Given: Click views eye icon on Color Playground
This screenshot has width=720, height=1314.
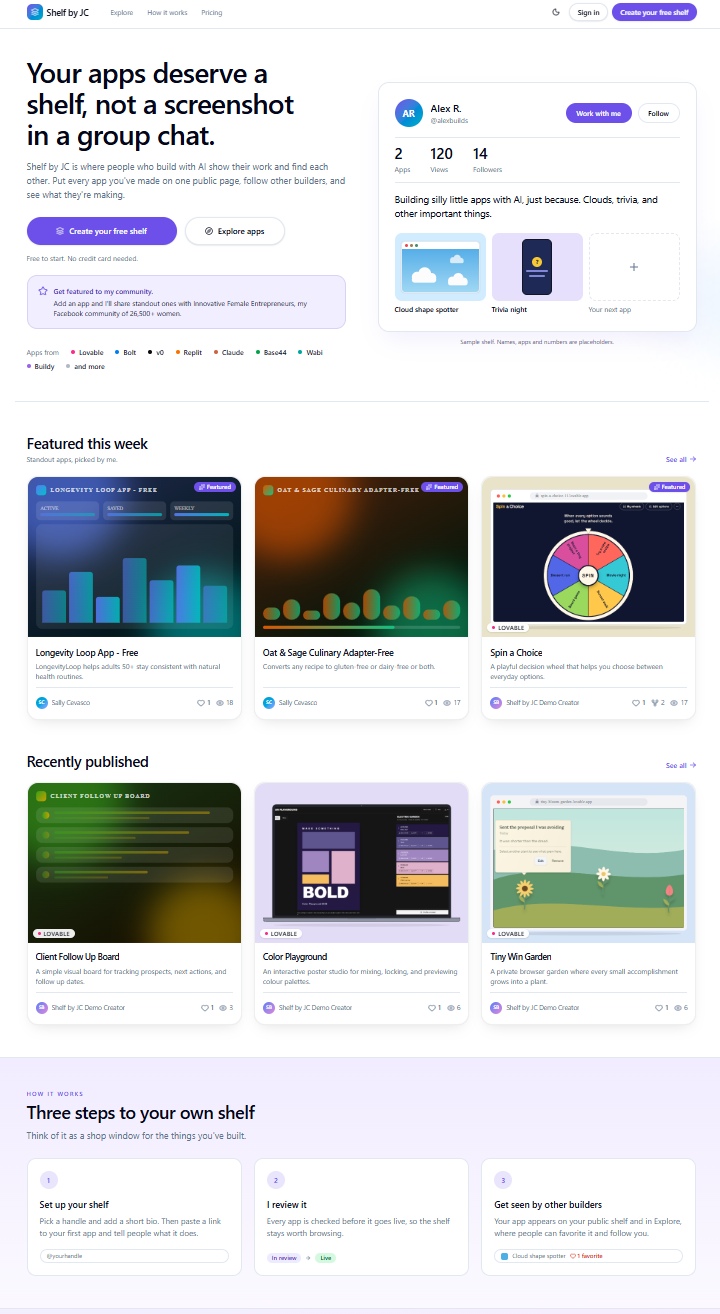Looking at the screenshot, I should point(451,1008).
